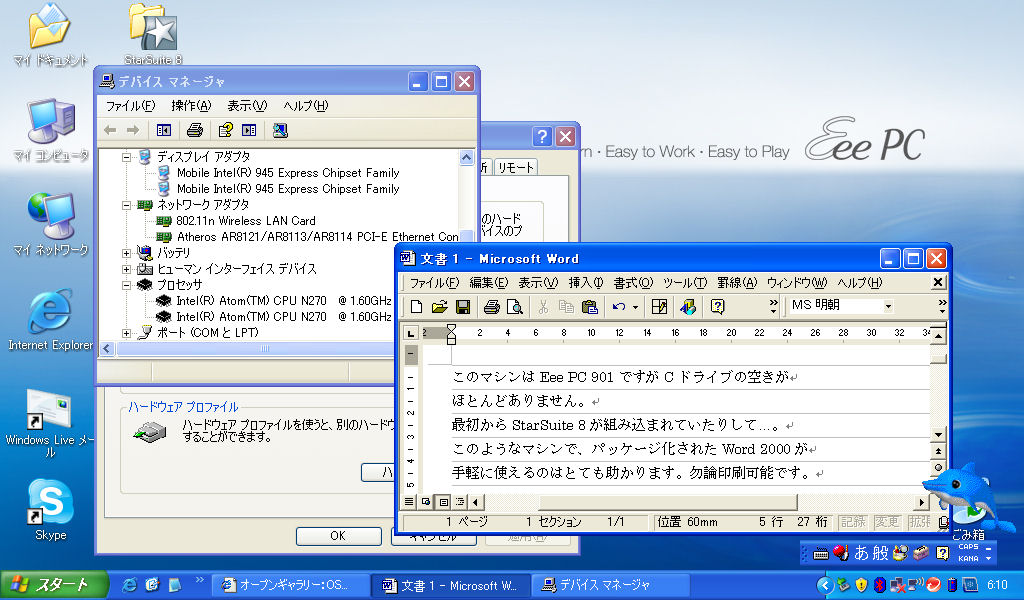Click the Paste clipboard icon in Word
1024x600 pixels.
point(590,306)
